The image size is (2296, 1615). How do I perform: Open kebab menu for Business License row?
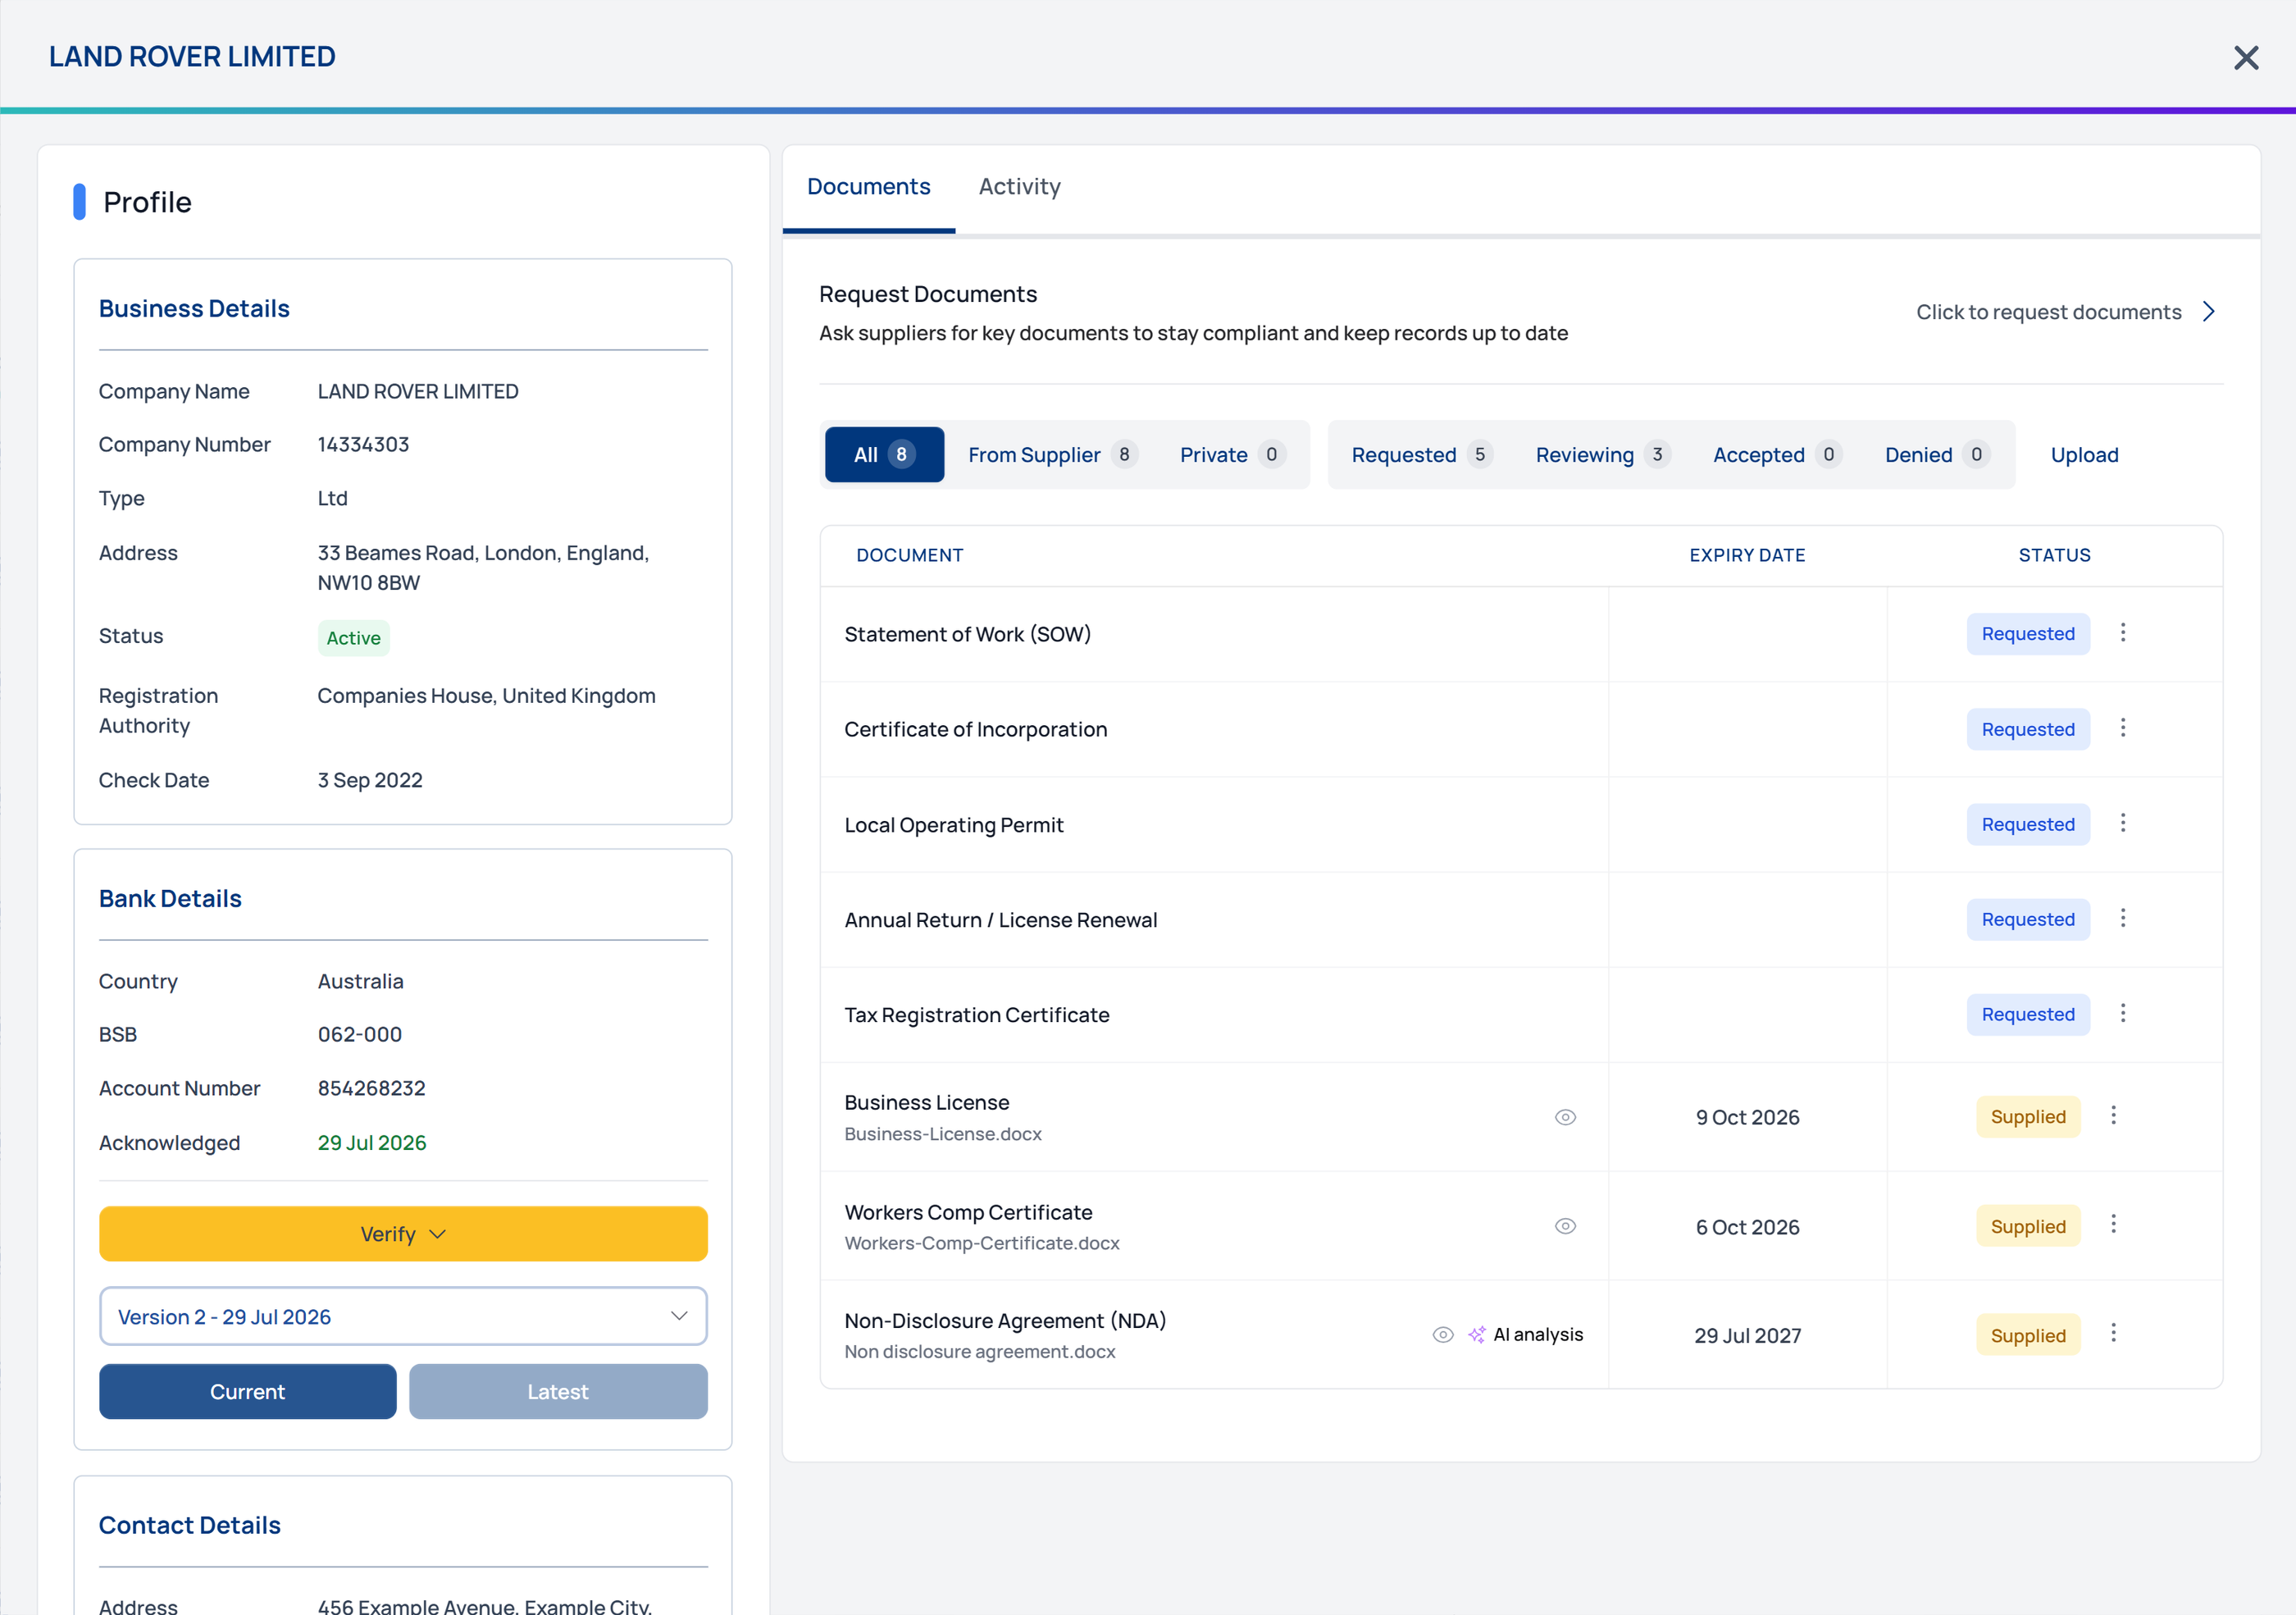click(2113, 1115)
